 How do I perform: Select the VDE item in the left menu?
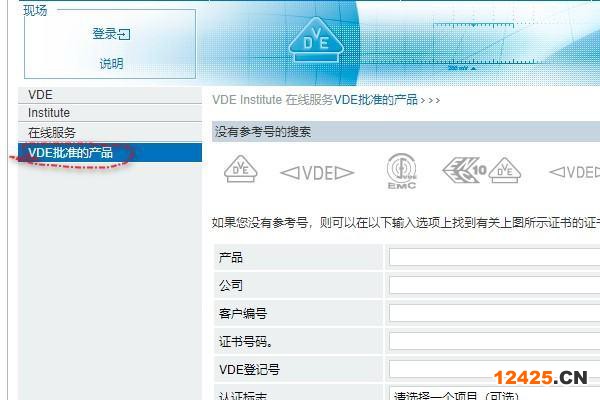(41, 95)
